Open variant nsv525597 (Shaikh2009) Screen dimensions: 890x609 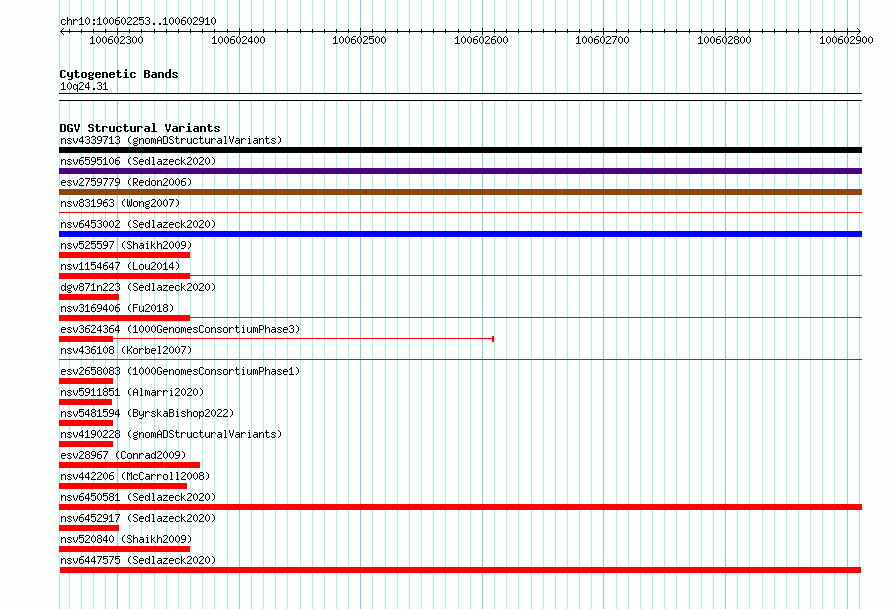click(x=126, y=245)
